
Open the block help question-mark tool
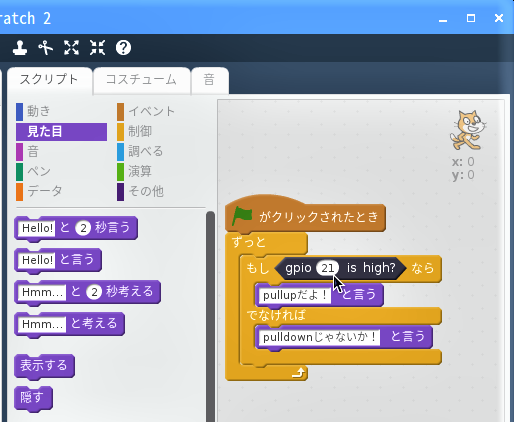(x=123, y=48)
